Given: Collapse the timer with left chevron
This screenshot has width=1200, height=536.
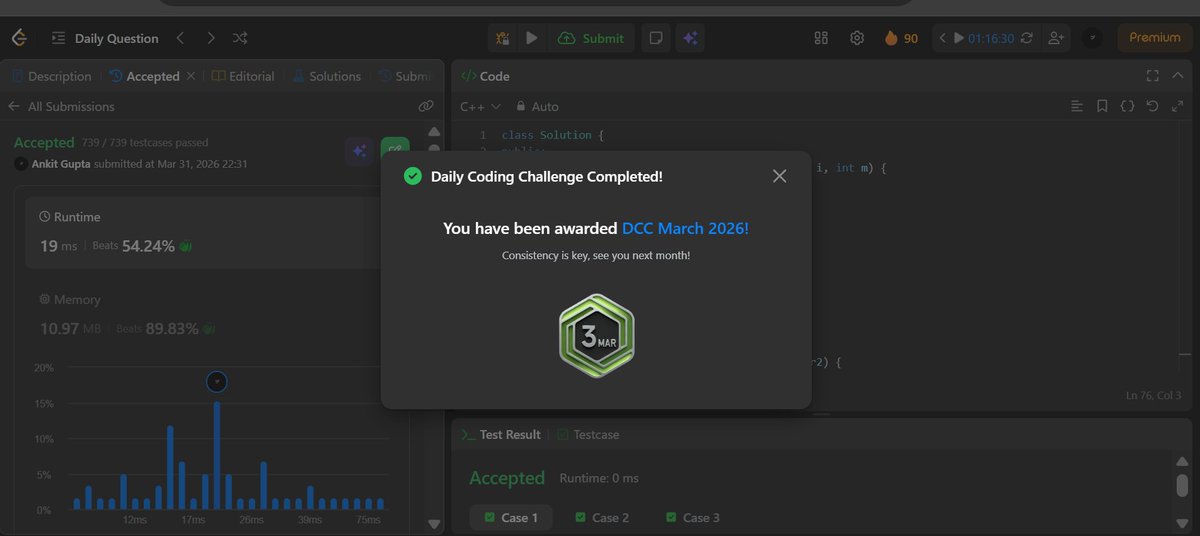Looking at the screenshot, I should [942, 38].
